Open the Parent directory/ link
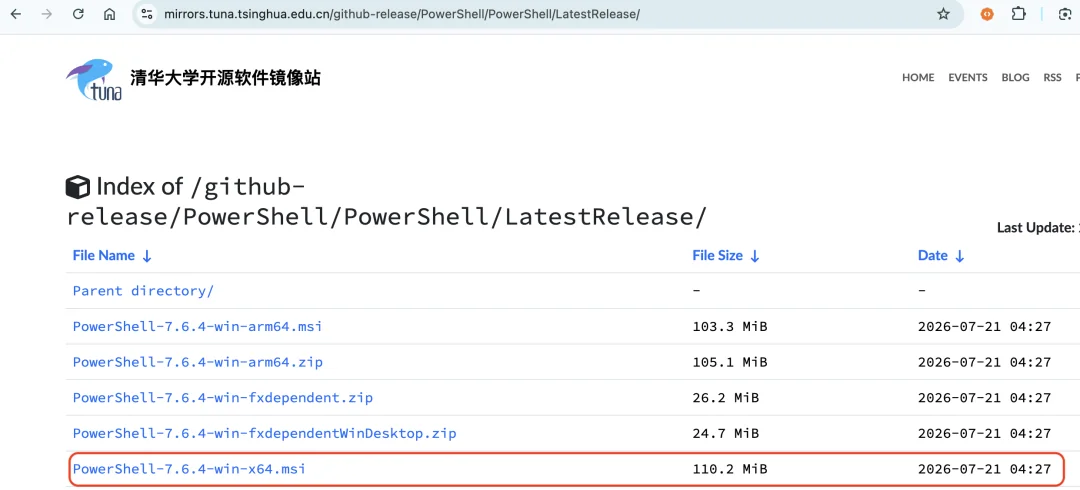 click(x=143, y=291)
